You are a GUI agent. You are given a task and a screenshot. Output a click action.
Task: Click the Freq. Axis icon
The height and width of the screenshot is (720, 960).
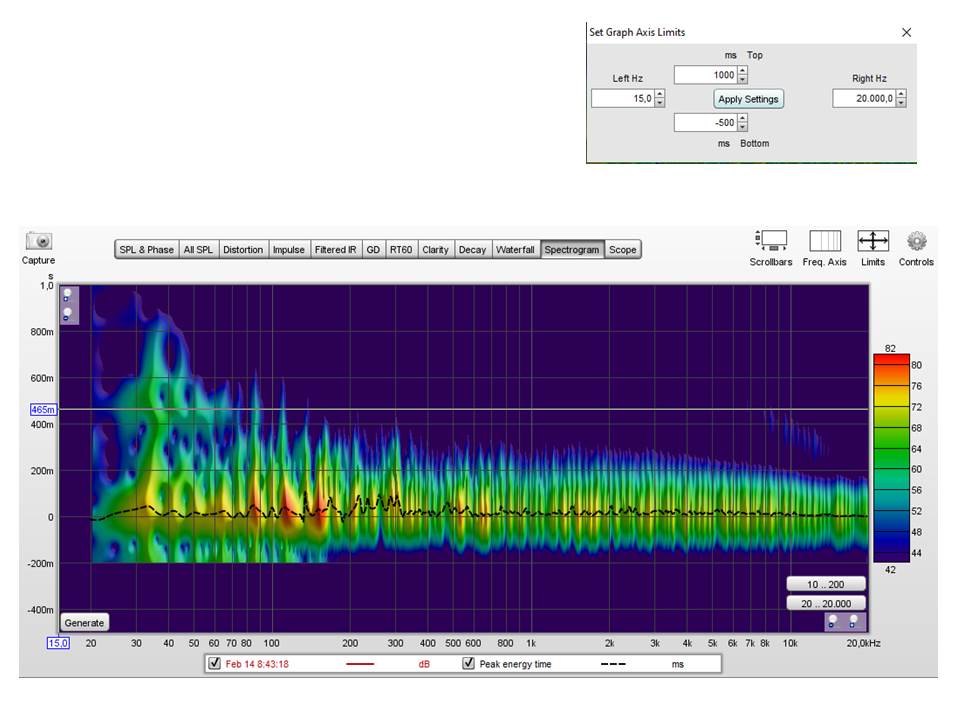pyautogui.click(x=824, y=241)
